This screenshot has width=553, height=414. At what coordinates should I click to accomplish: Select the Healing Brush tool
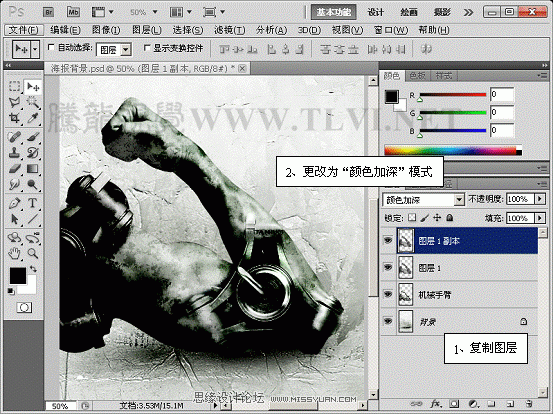14,136
